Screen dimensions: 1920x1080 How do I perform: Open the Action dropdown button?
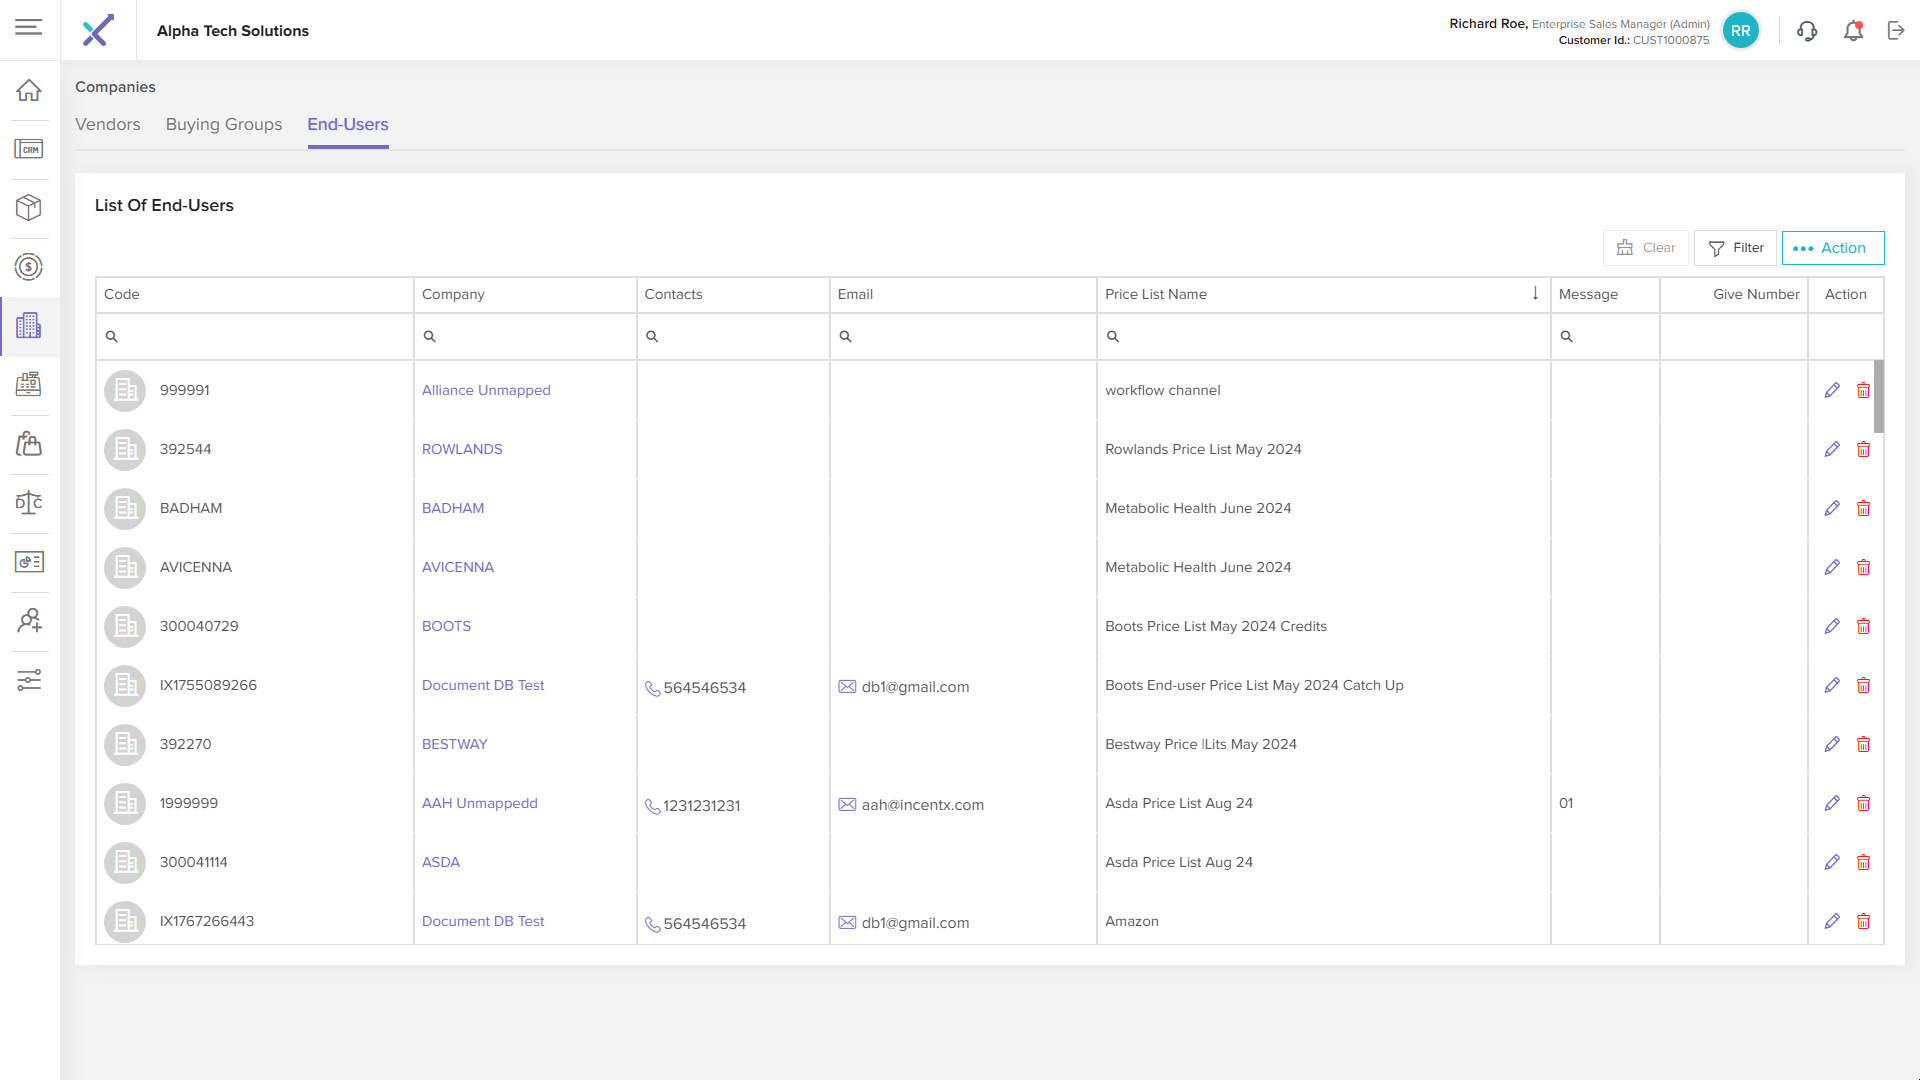(x=1832, y=248)
